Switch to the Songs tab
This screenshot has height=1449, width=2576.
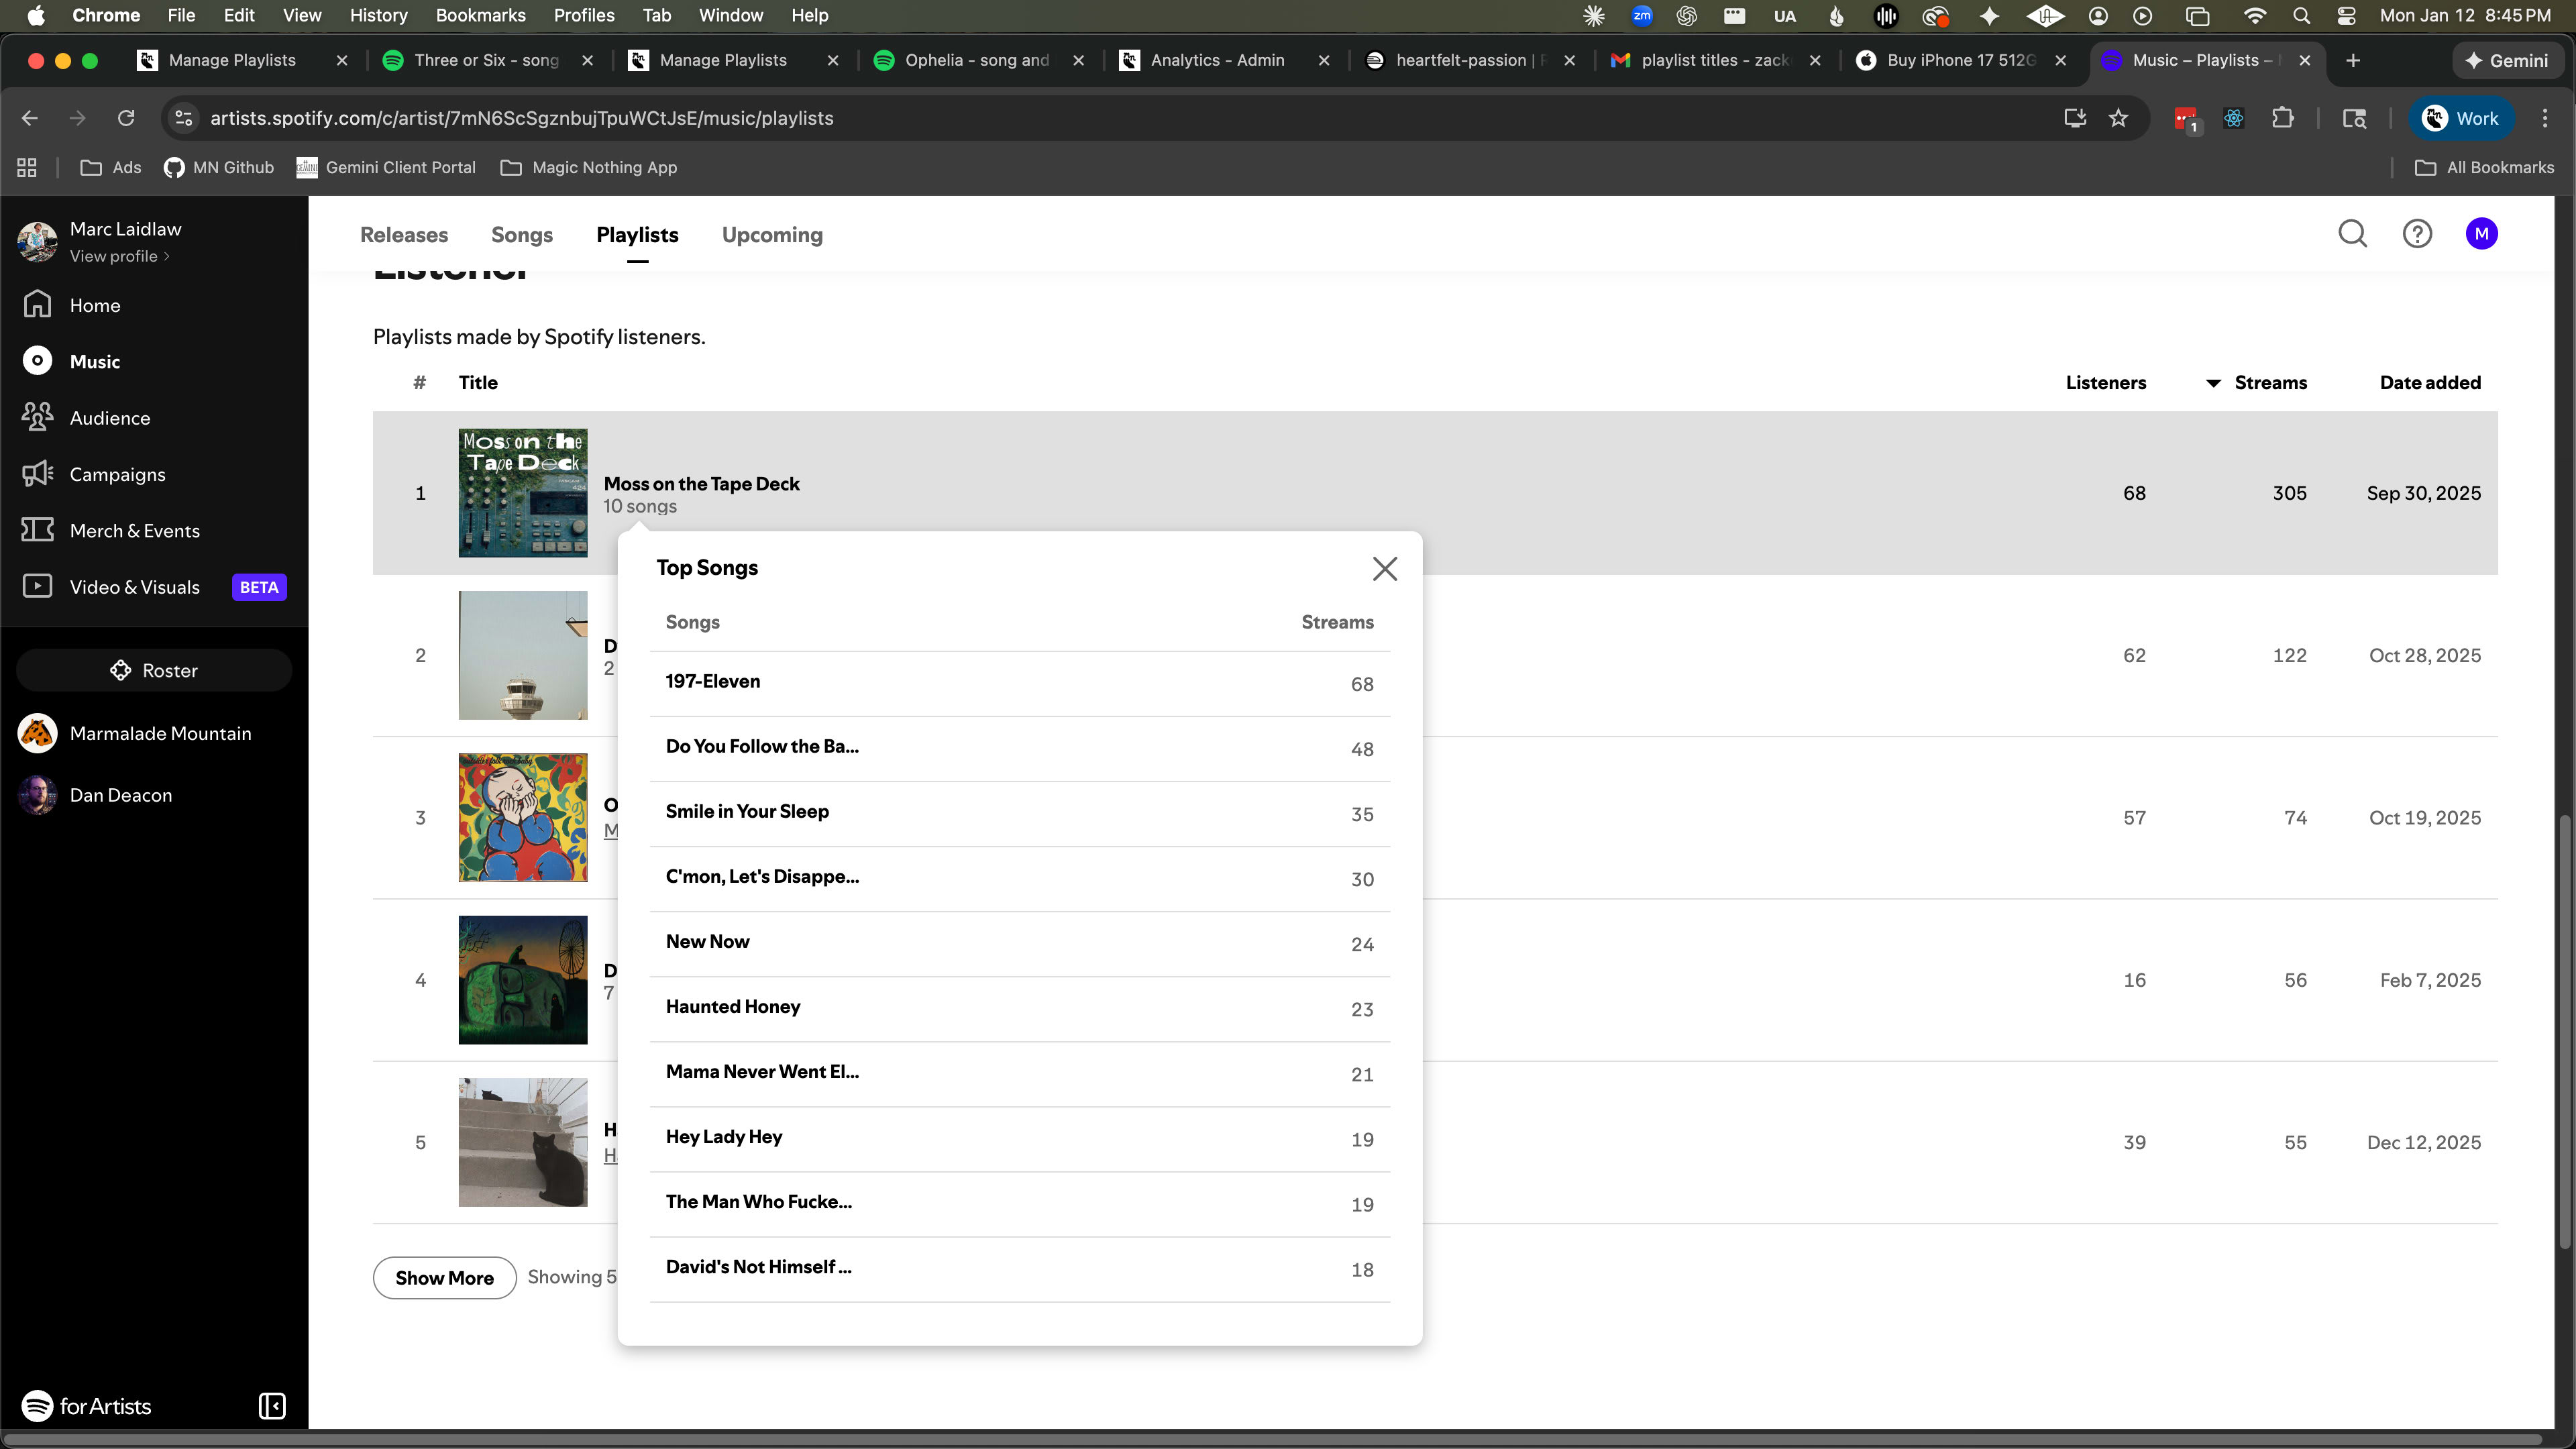pos(521,235)
